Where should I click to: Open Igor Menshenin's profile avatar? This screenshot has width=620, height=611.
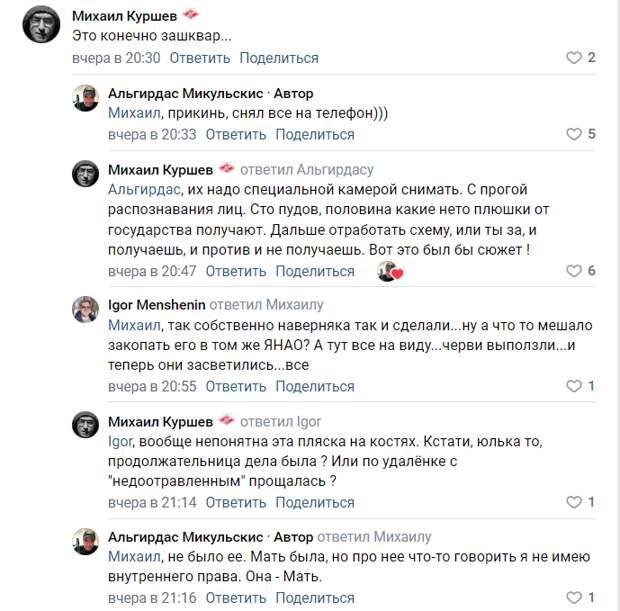pos(85,309)
